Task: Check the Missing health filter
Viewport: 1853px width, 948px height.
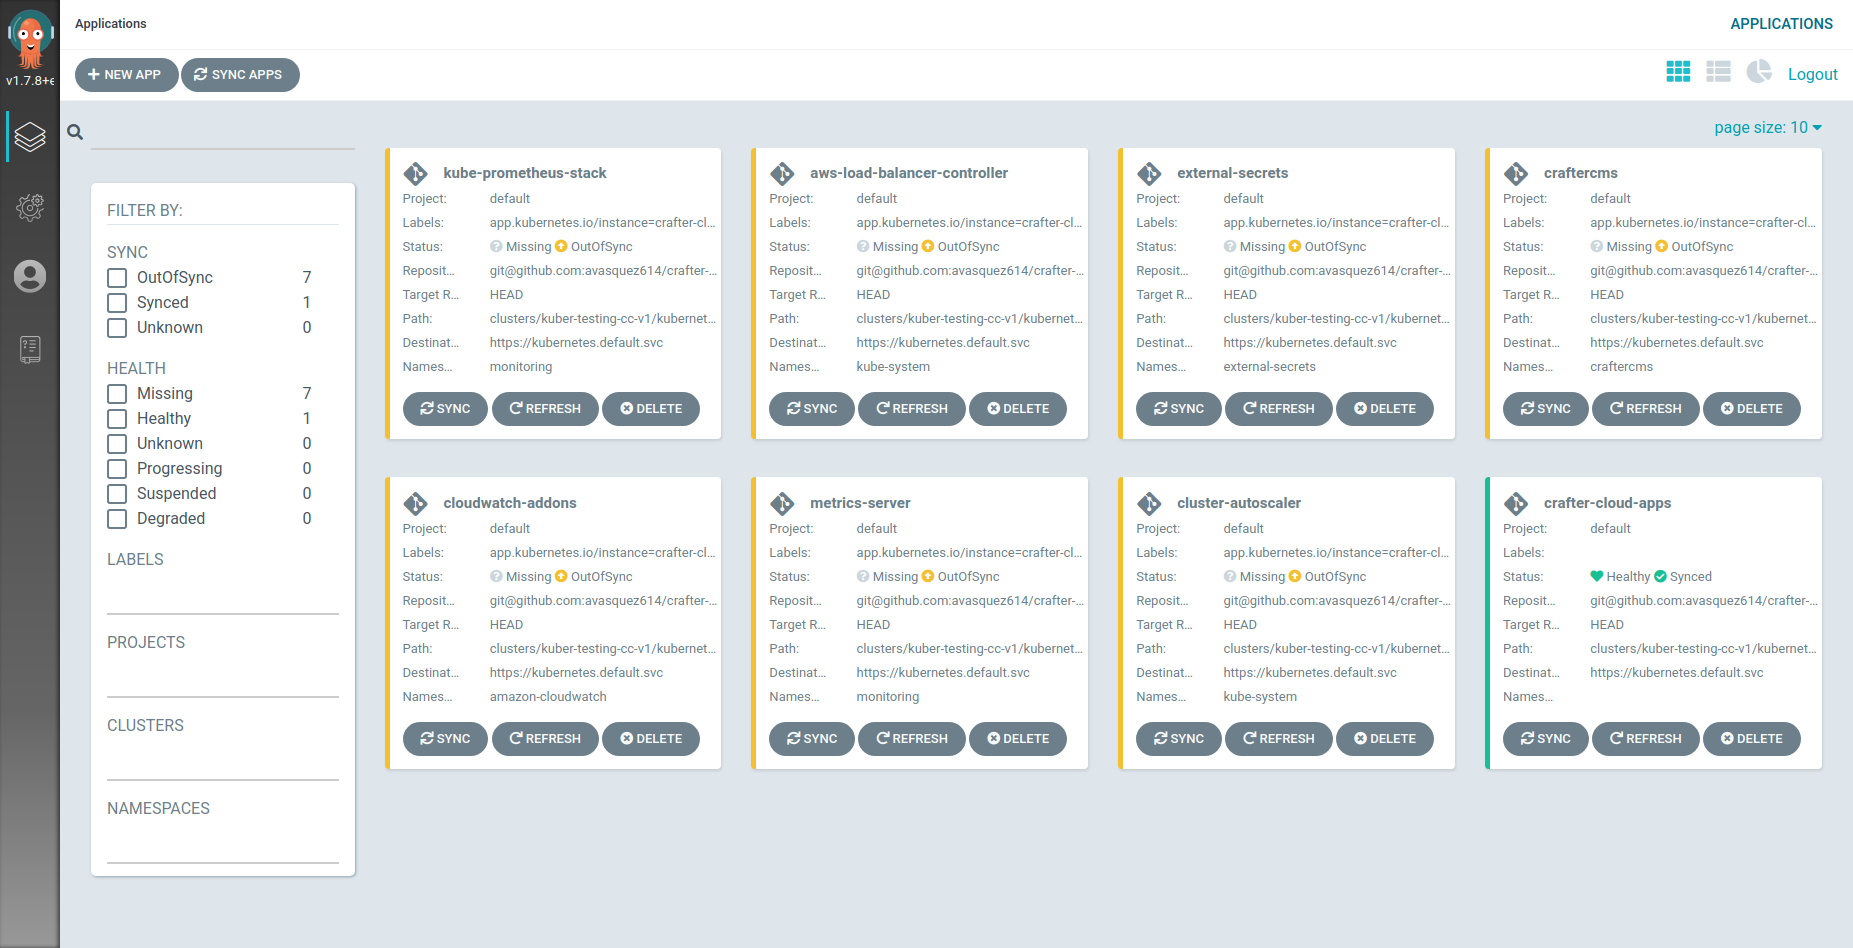Action: (117, 394)
